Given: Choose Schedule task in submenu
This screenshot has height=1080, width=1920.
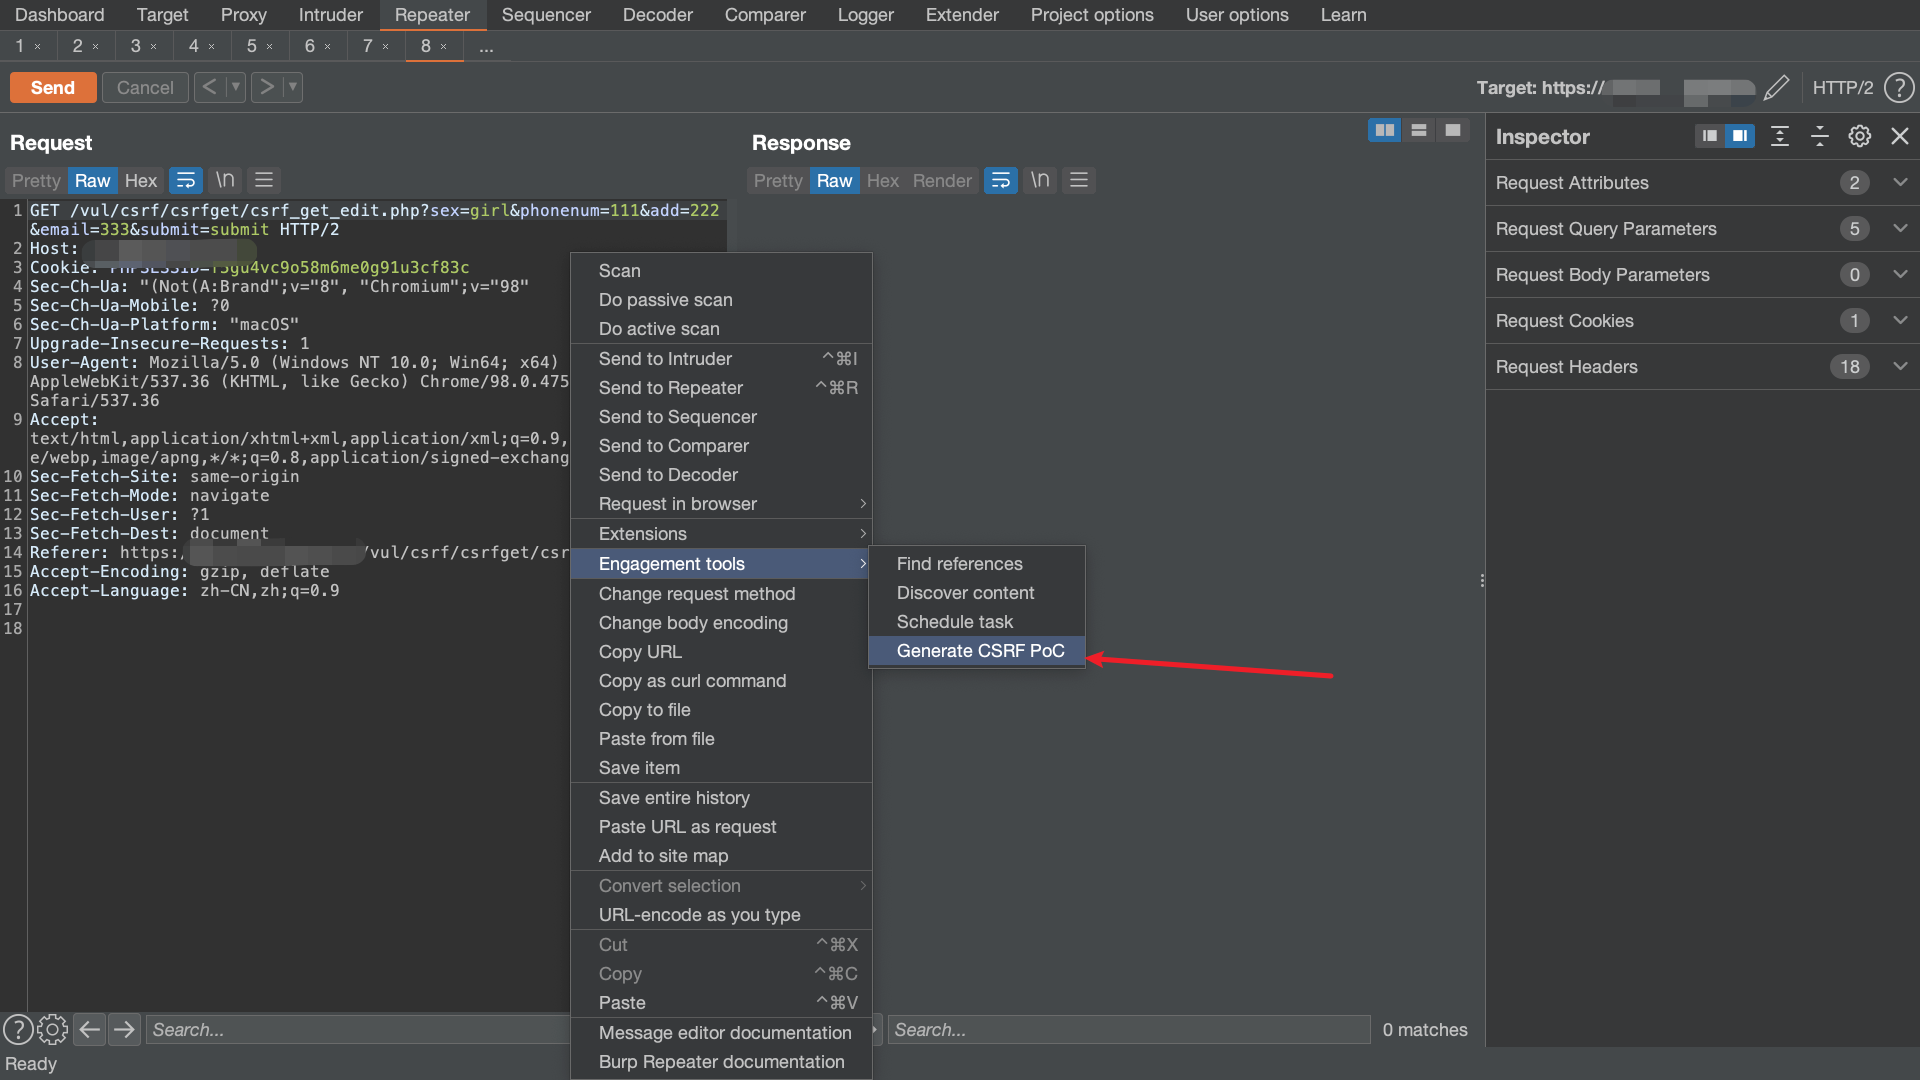Looking at the screenshot, I should pos(977,622).
